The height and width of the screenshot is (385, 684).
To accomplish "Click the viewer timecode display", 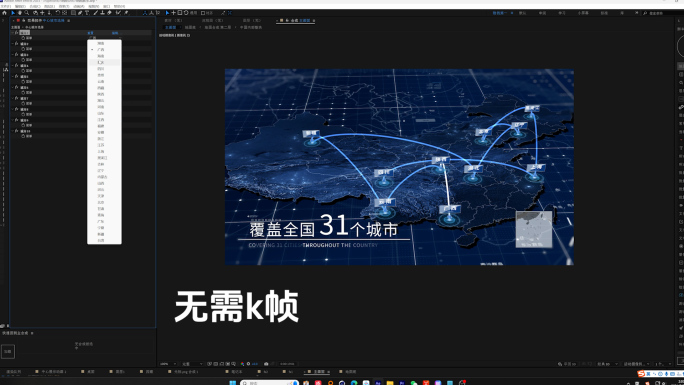I will coord(287,364).
